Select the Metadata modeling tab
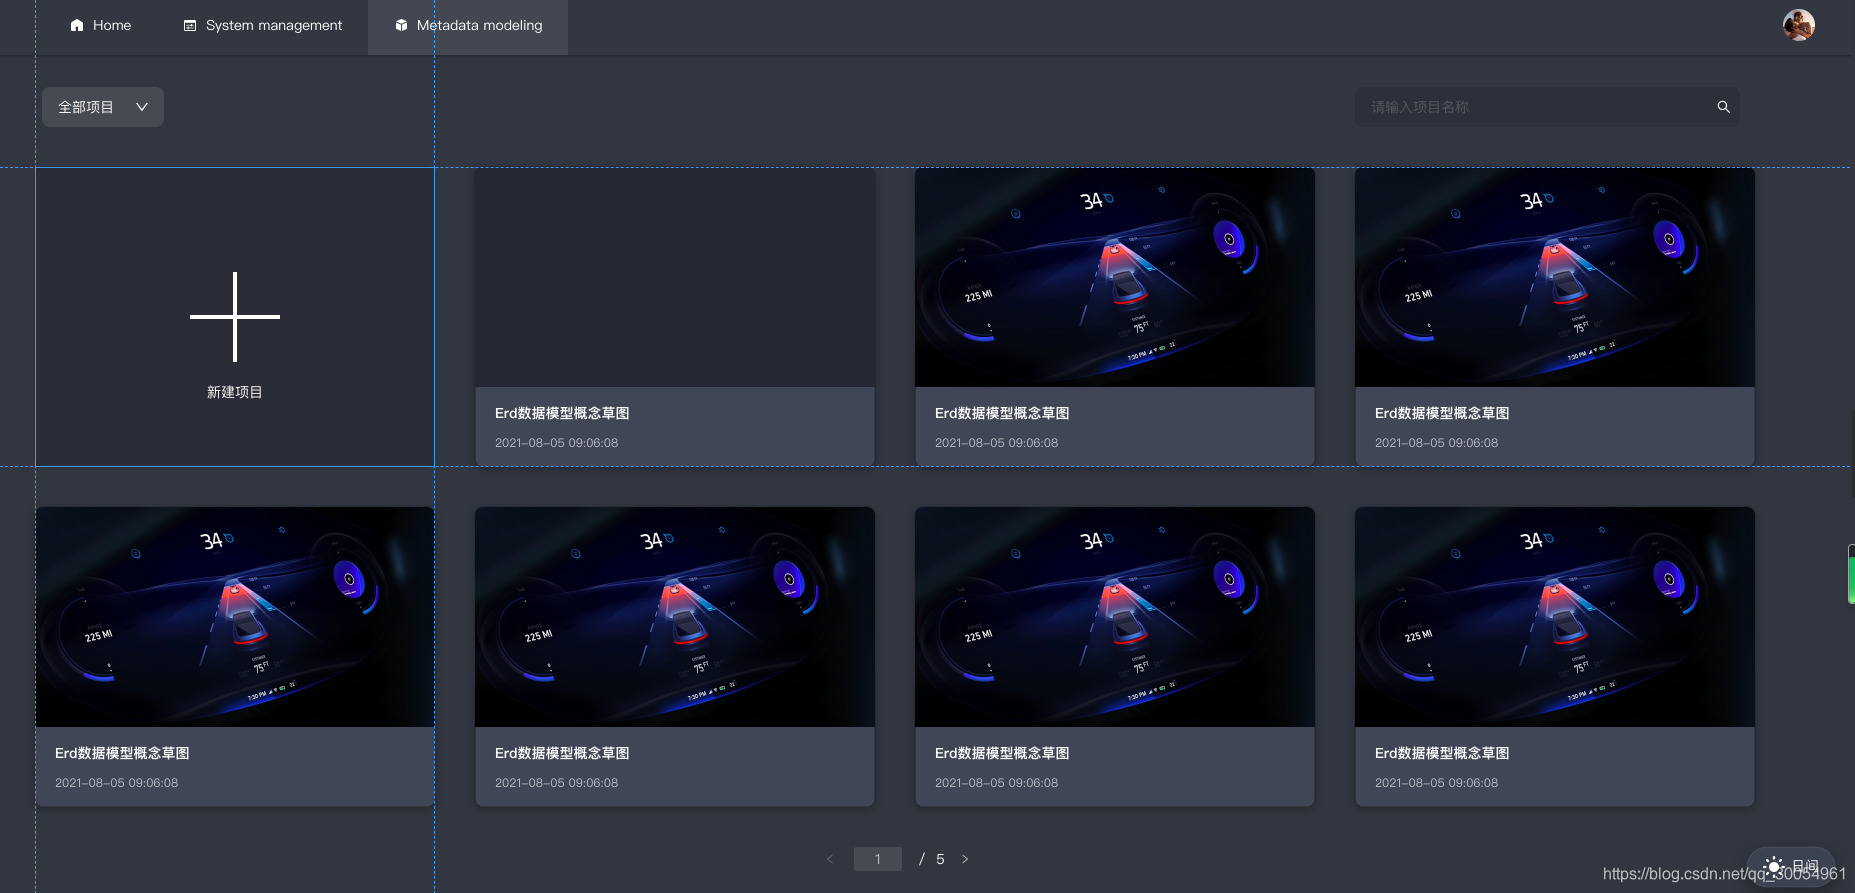This screenshot has height=893, width=1855. point(468,25)
